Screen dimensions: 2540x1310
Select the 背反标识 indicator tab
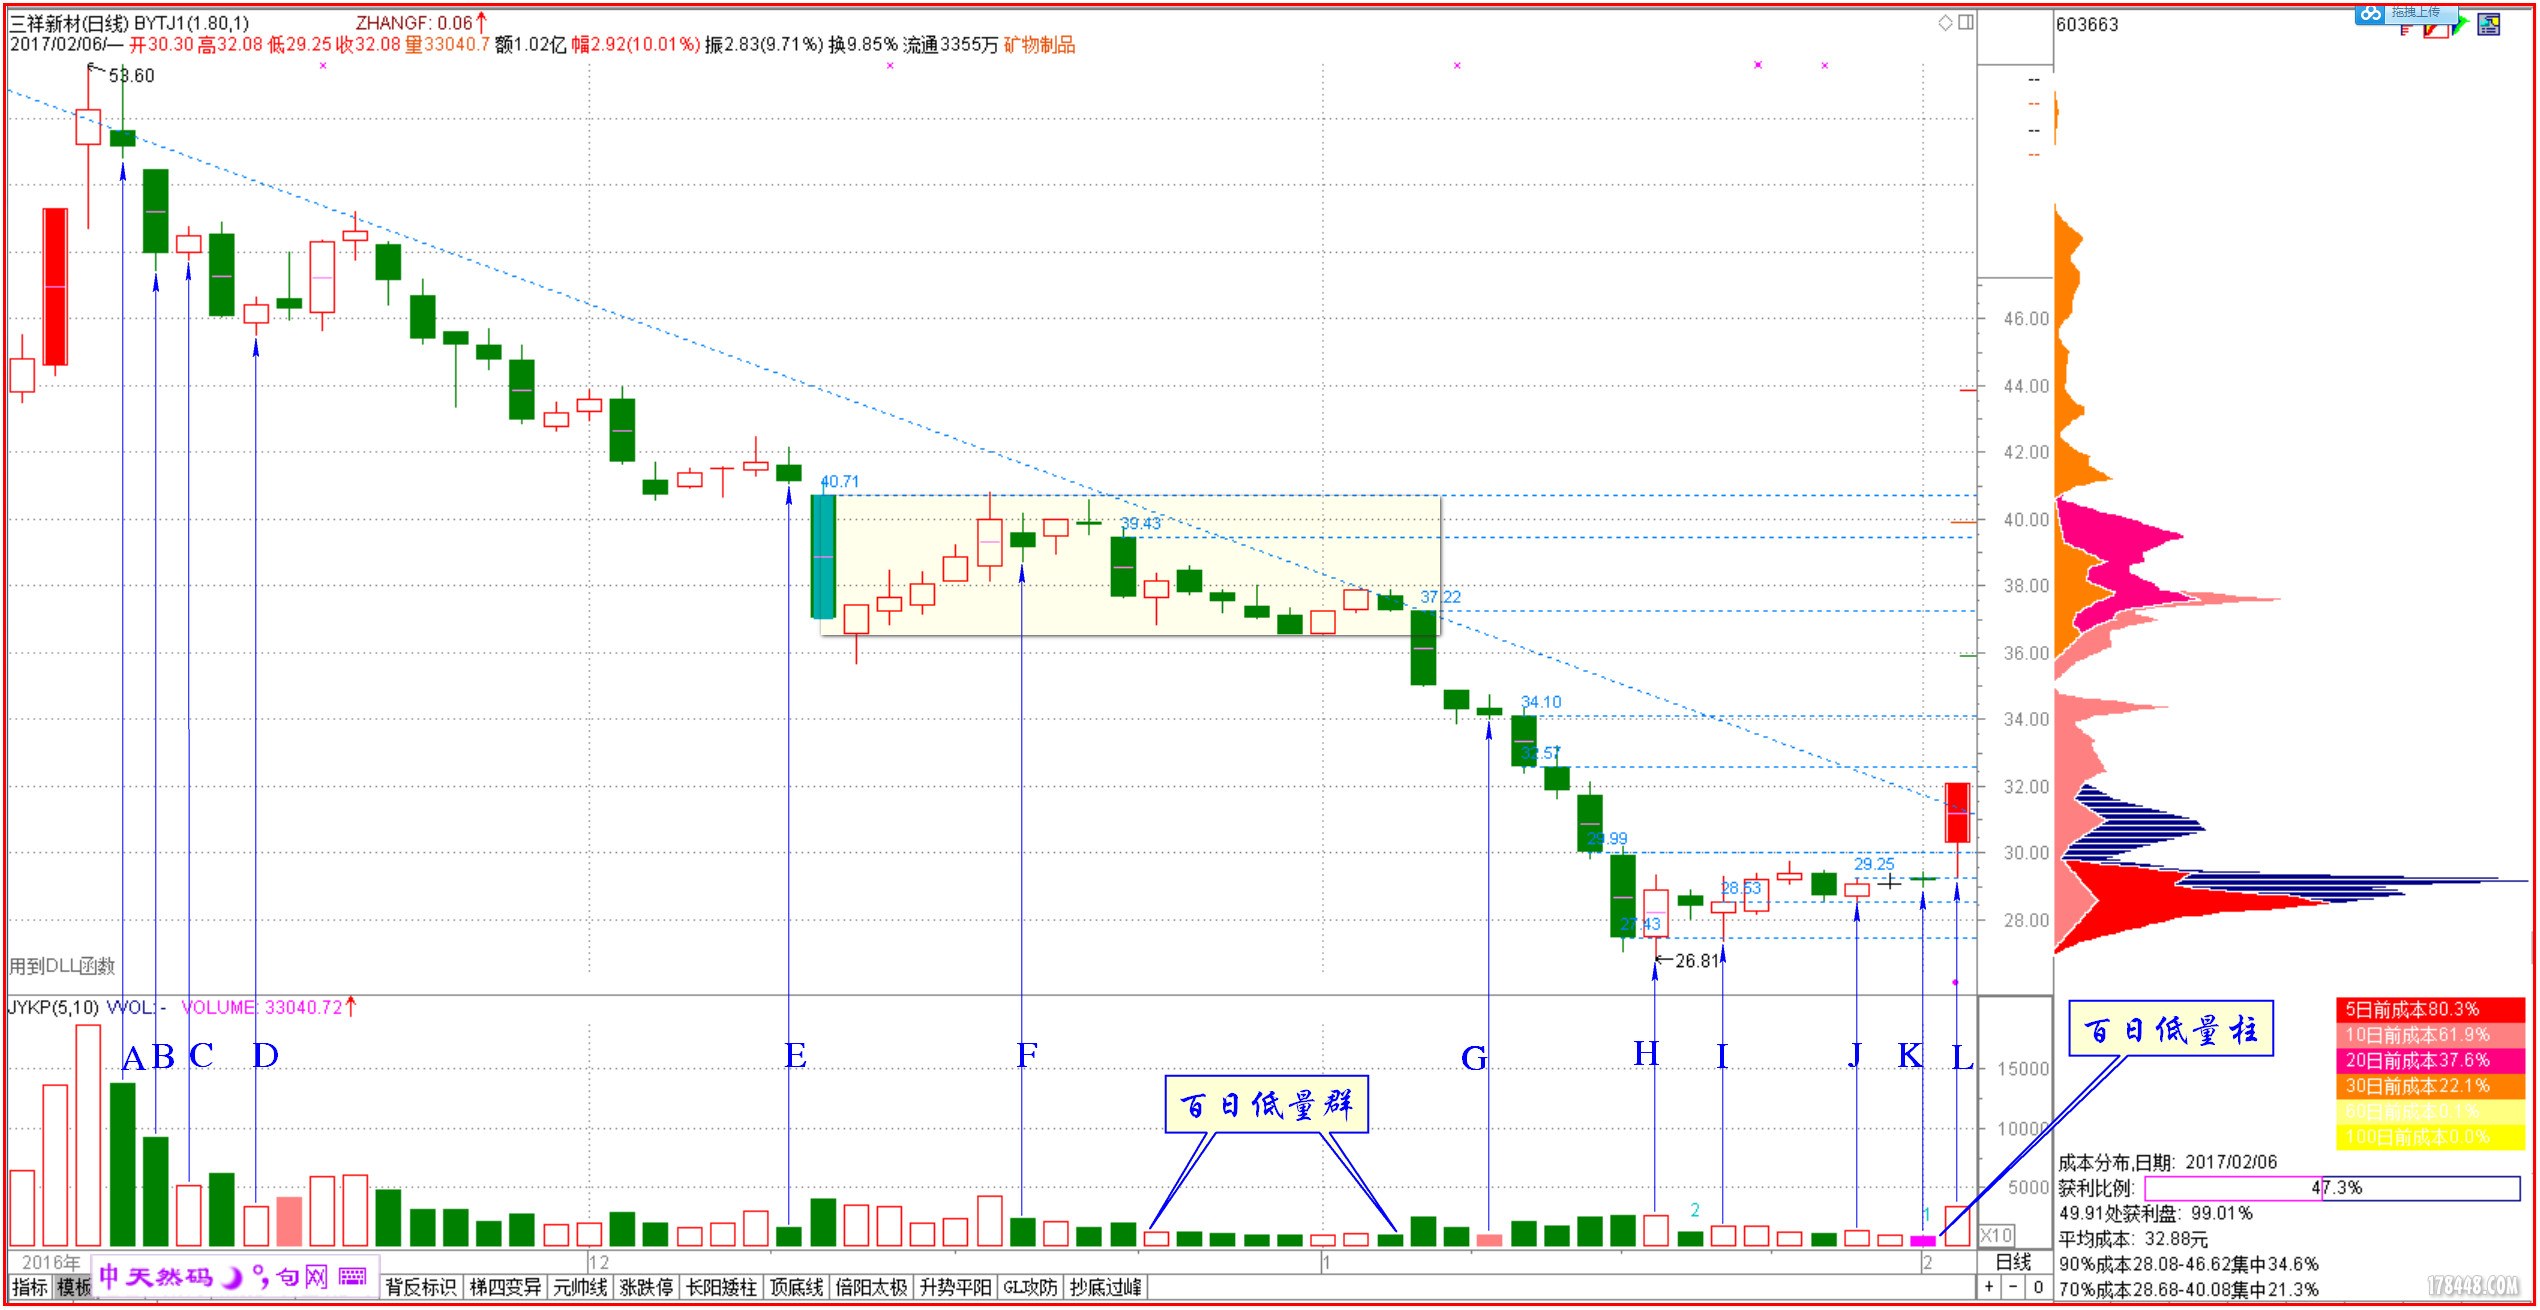[421, 1287]
